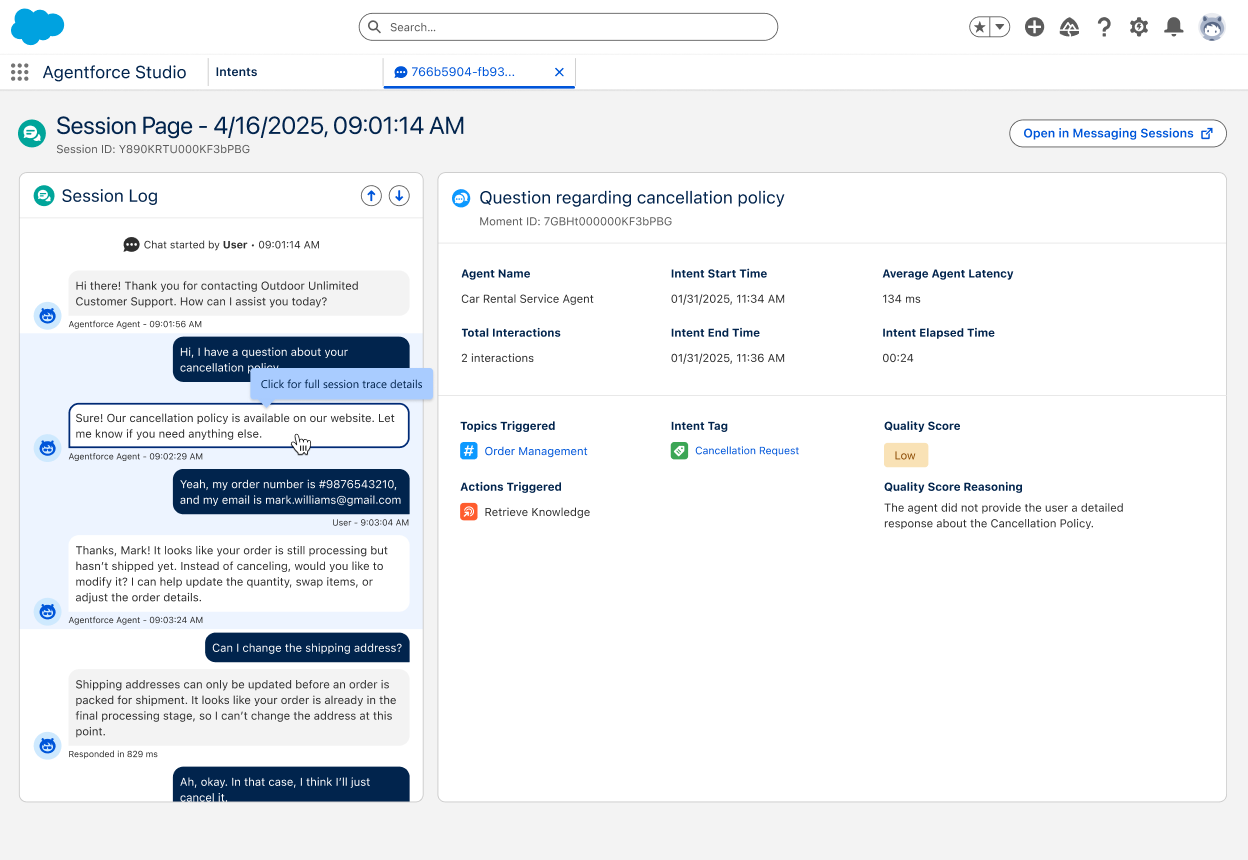Open the App Launcher grid icon
The height and width of the screenshot is (860, 1248).
pos(20,72)
